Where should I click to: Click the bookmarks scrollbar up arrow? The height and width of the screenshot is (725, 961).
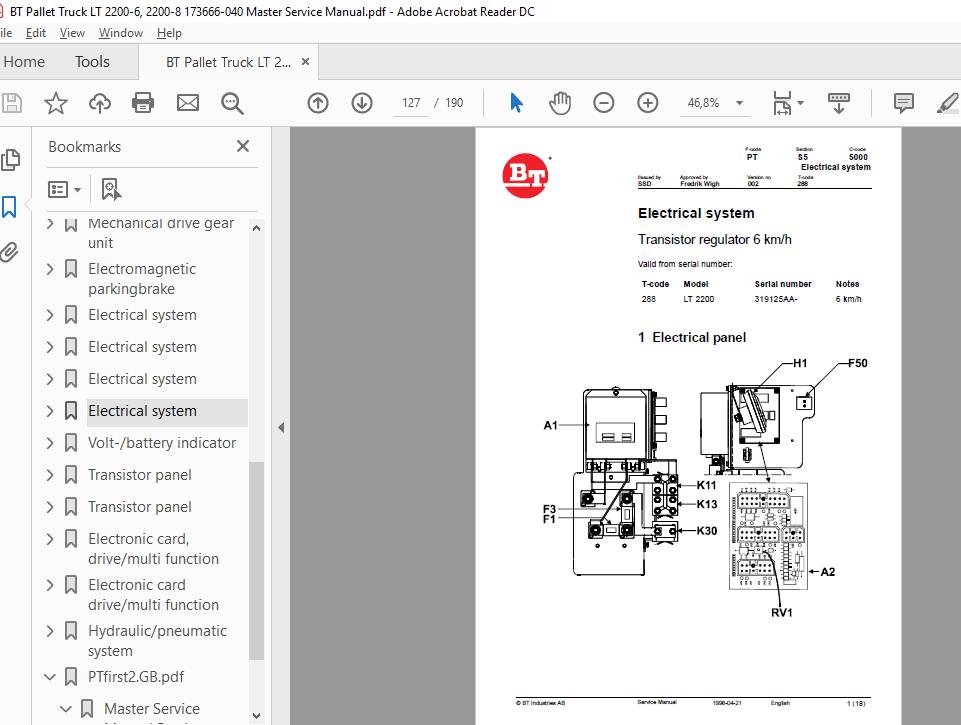coord(257,228)
